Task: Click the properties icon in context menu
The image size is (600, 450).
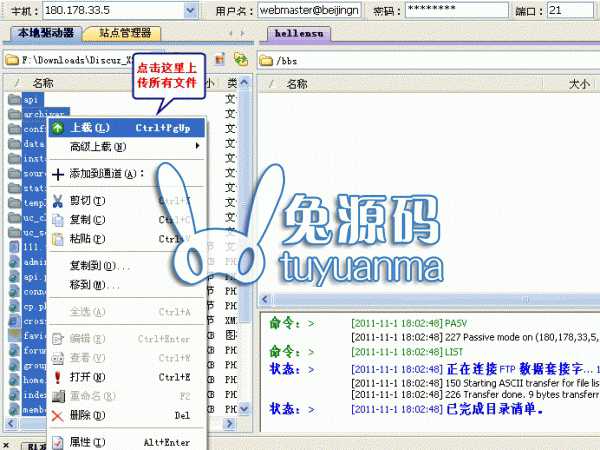Action: 58,442
